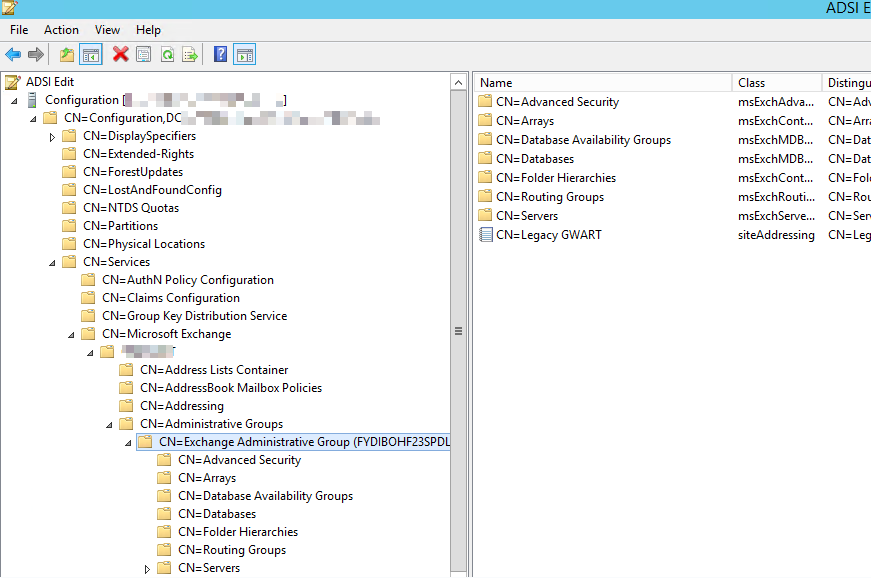This screenshot has height=578, width=871.
Task: Open the File menu
Action: click(18, 29)
